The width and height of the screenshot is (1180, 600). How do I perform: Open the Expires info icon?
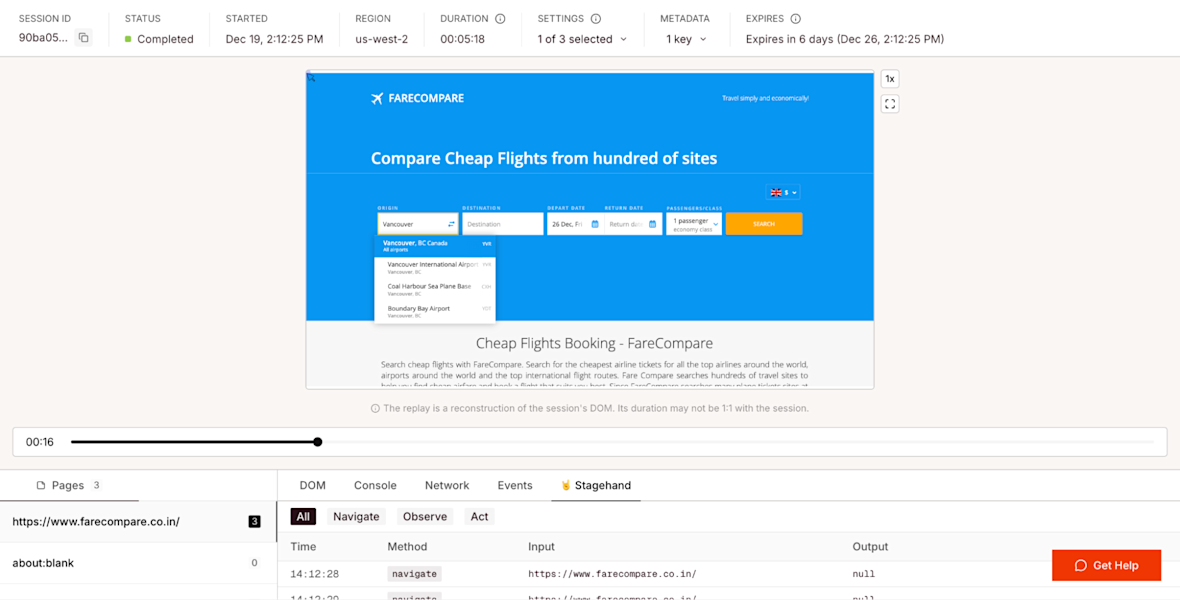pos(795,19)
